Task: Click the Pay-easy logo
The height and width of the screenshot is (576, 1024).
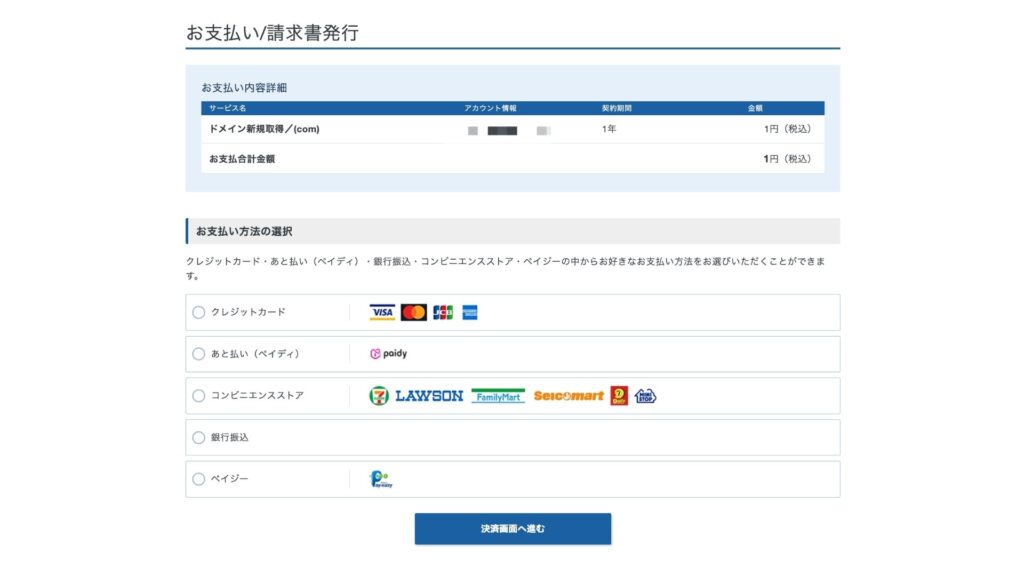Action: pos(381,479)
